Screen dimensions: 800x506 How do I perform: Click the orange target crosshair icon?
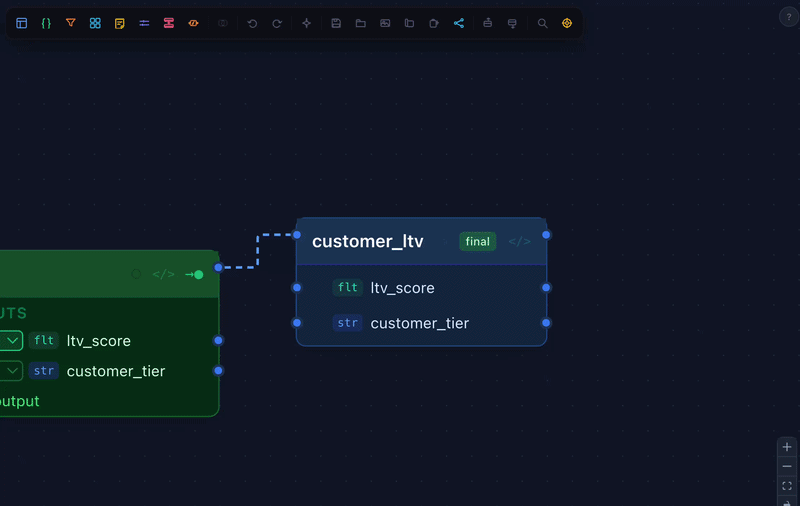pos(567,23)
